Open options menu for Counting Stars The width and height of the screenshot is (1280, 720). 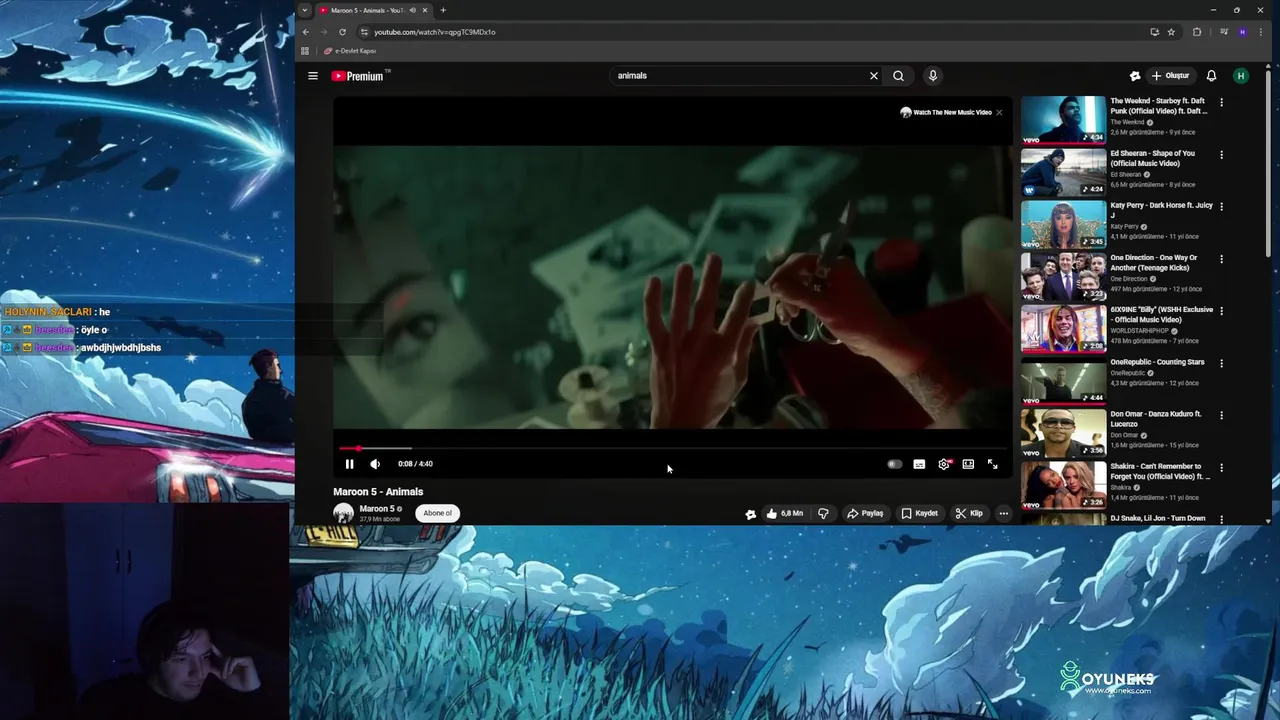coord(1221,363)
